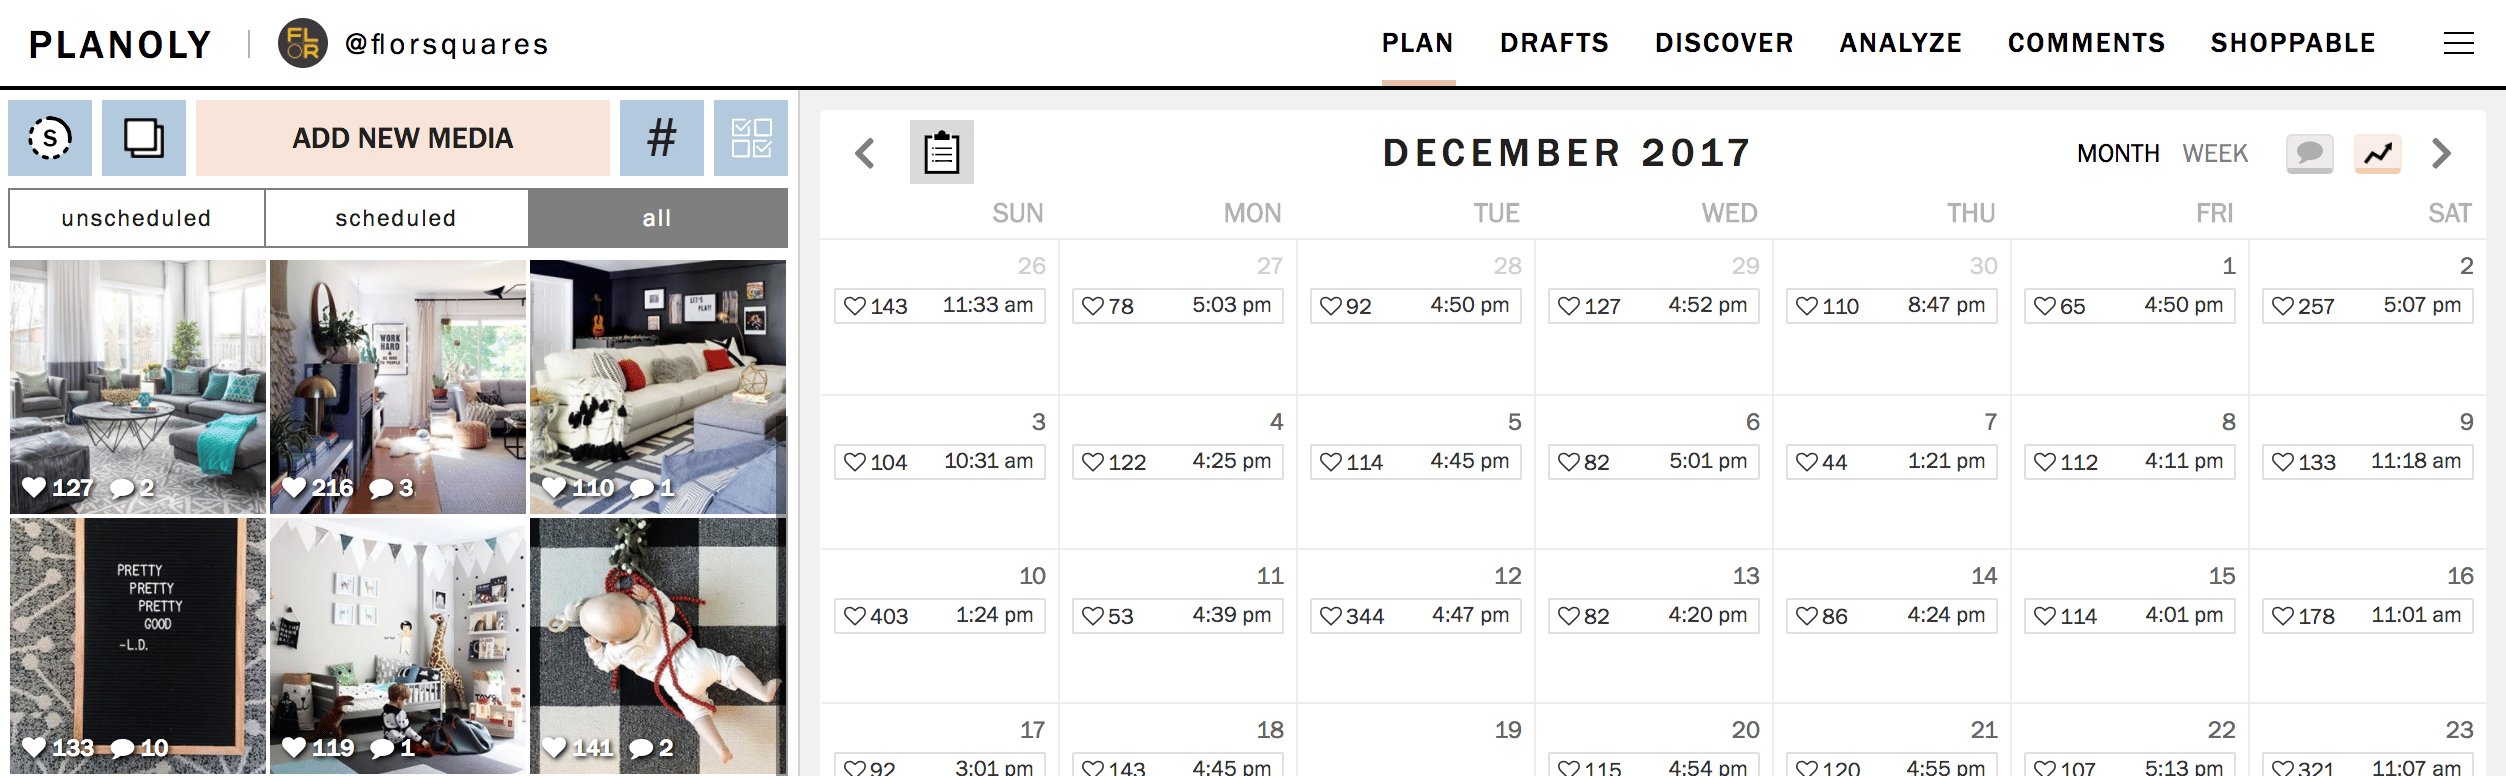Open the Stories planner icon
The width and height of the screenshot is (2506, 776).
coord(50,138)
